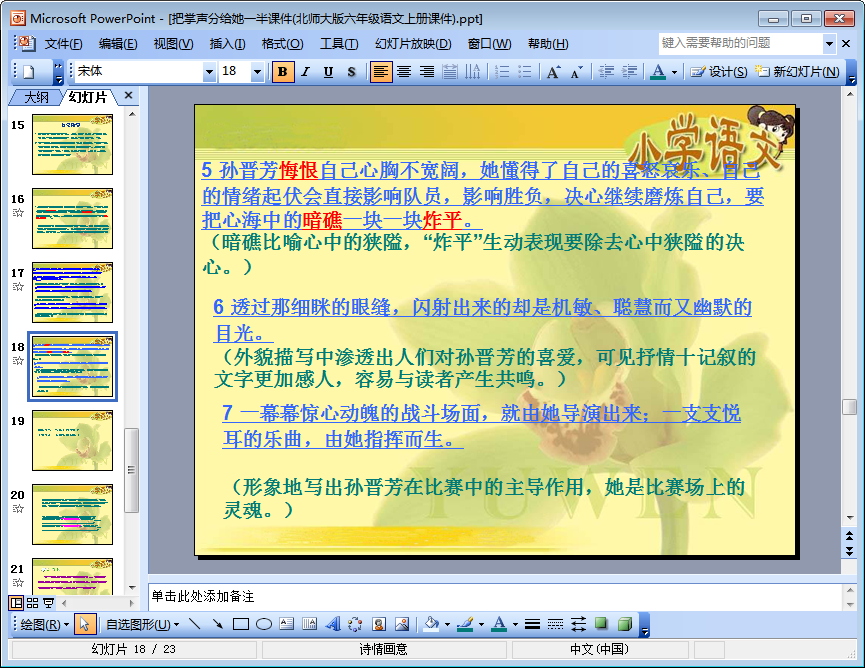Toggle text Shadow formatting
Screen dimensions: 865x668
pyautogui.click(x=351, y=72)
